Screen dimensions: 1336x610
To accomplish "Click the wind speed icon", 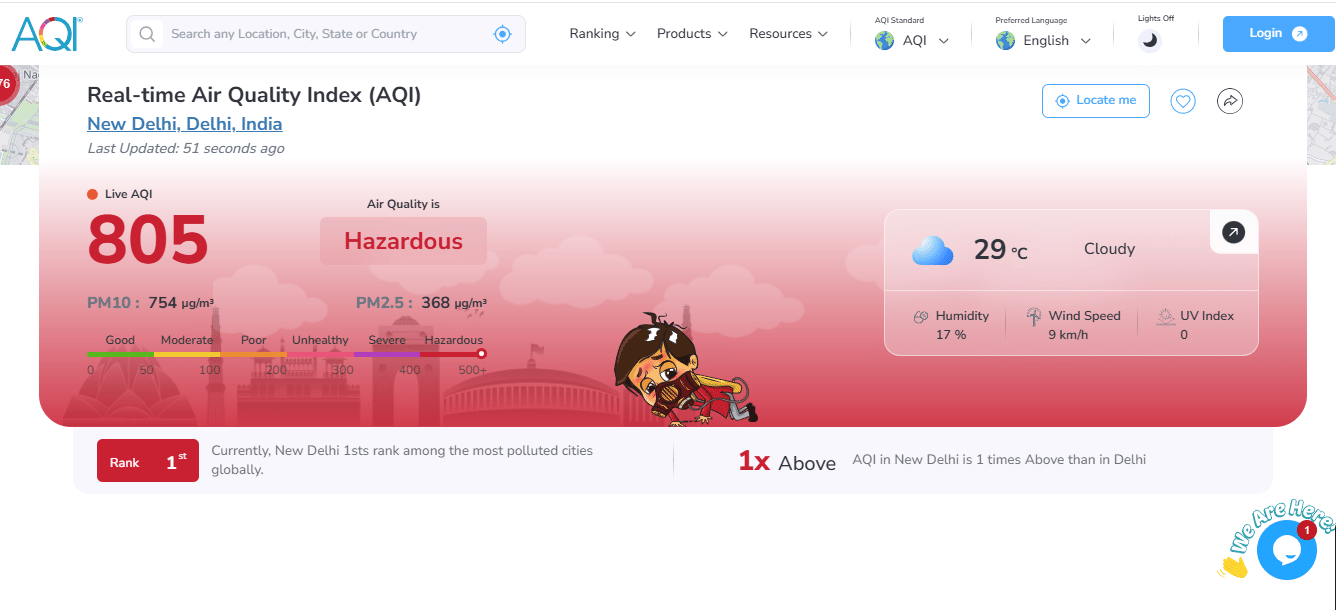I will coord(1034,317).
